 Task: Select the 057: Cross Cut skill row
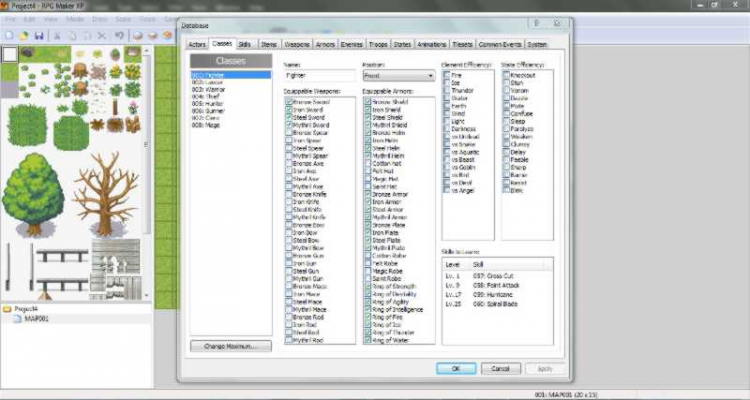pyautogui.click(x=497, y=276)
